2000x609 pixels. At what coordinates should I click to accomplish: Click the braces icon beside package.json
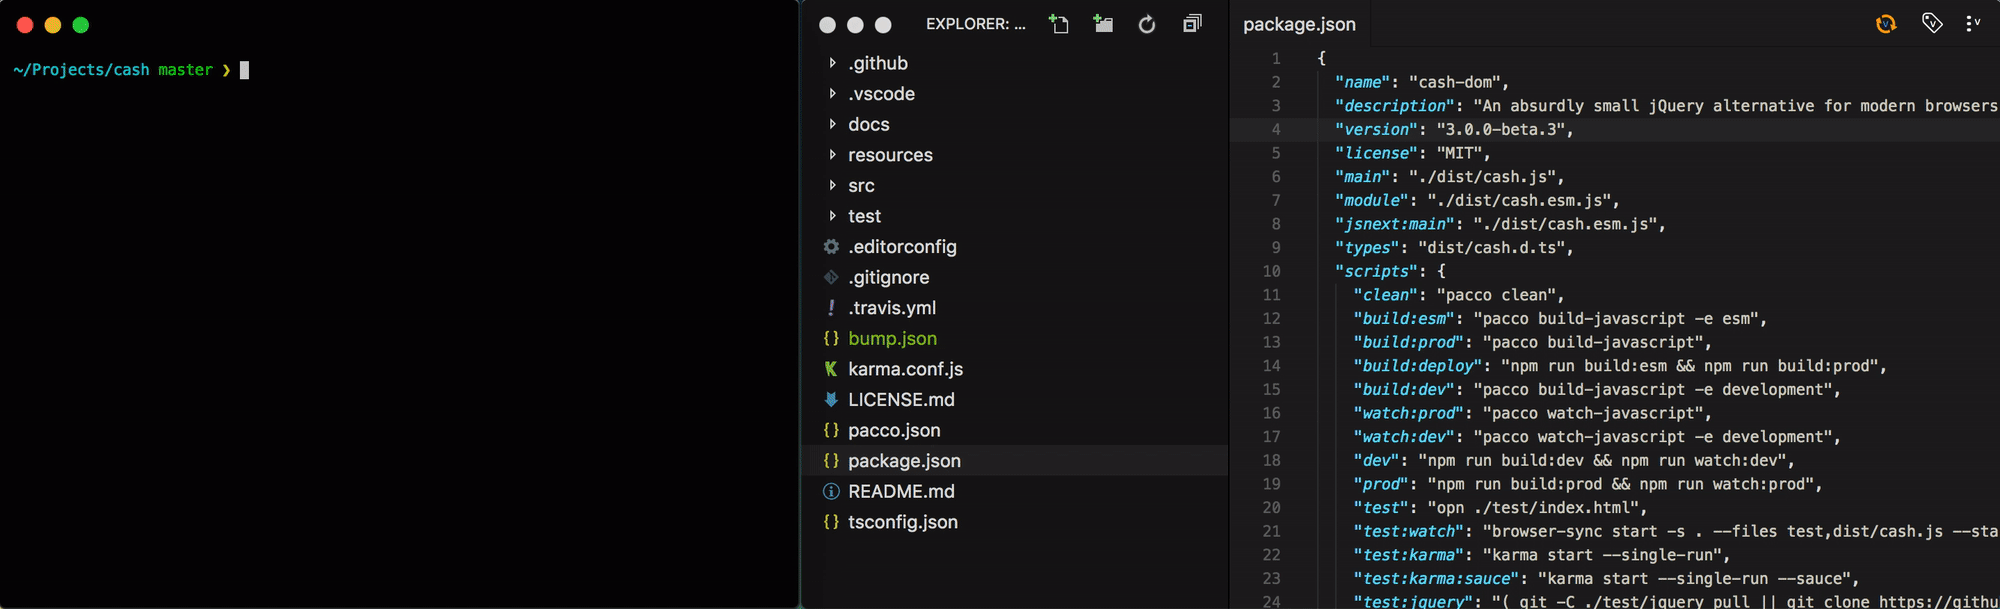[x=831, y=461]
